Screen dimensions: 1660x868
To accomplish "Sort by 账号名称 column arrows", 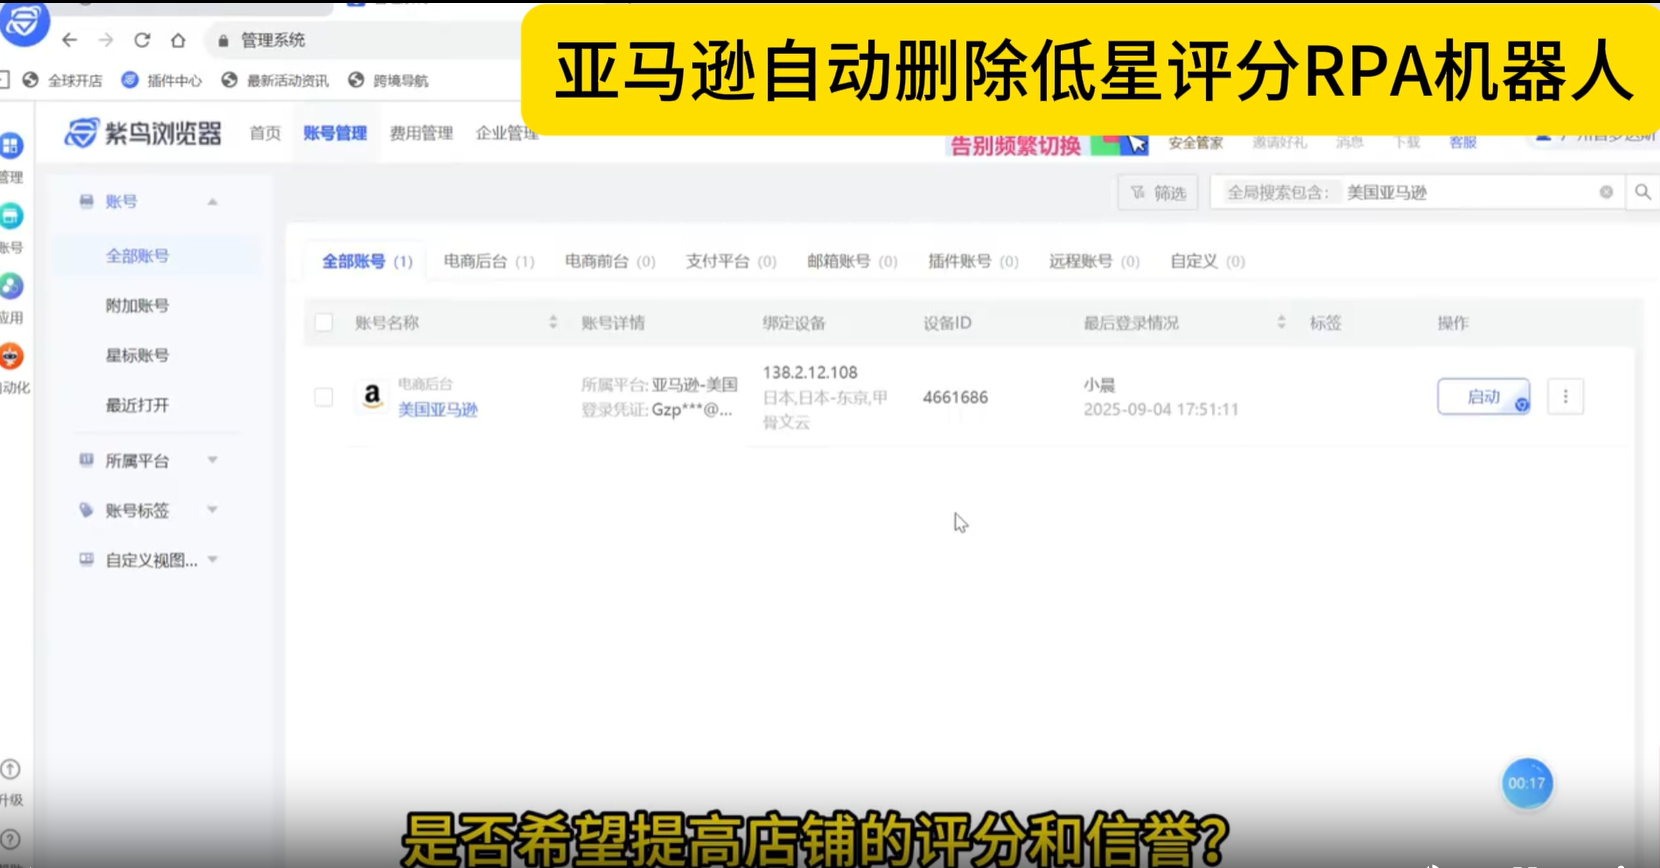I will [x=553, y=322].
